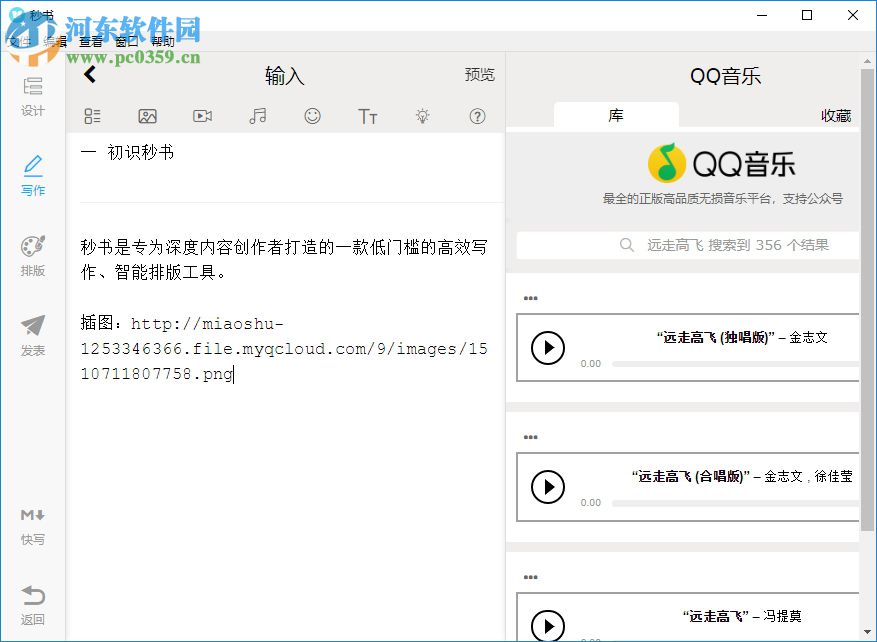Expand options for the first song
The height and width of the screenshot is (642, 877).
(x=530, y=297)
